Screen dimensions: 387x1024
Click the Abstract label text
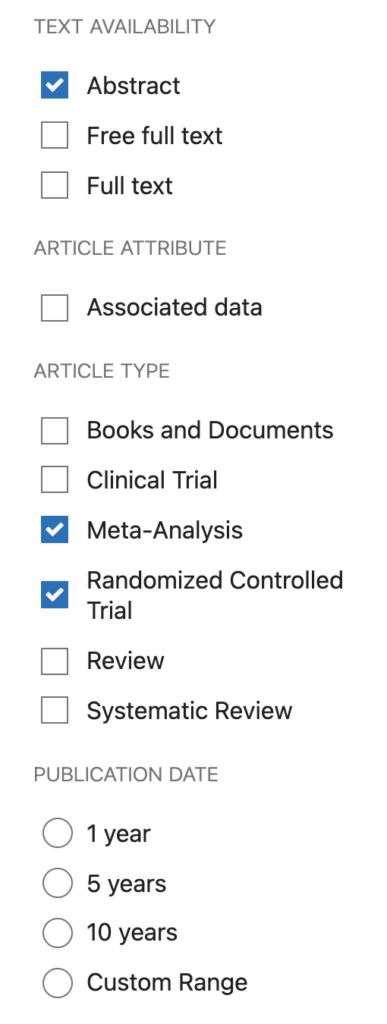tap(134, 86)
